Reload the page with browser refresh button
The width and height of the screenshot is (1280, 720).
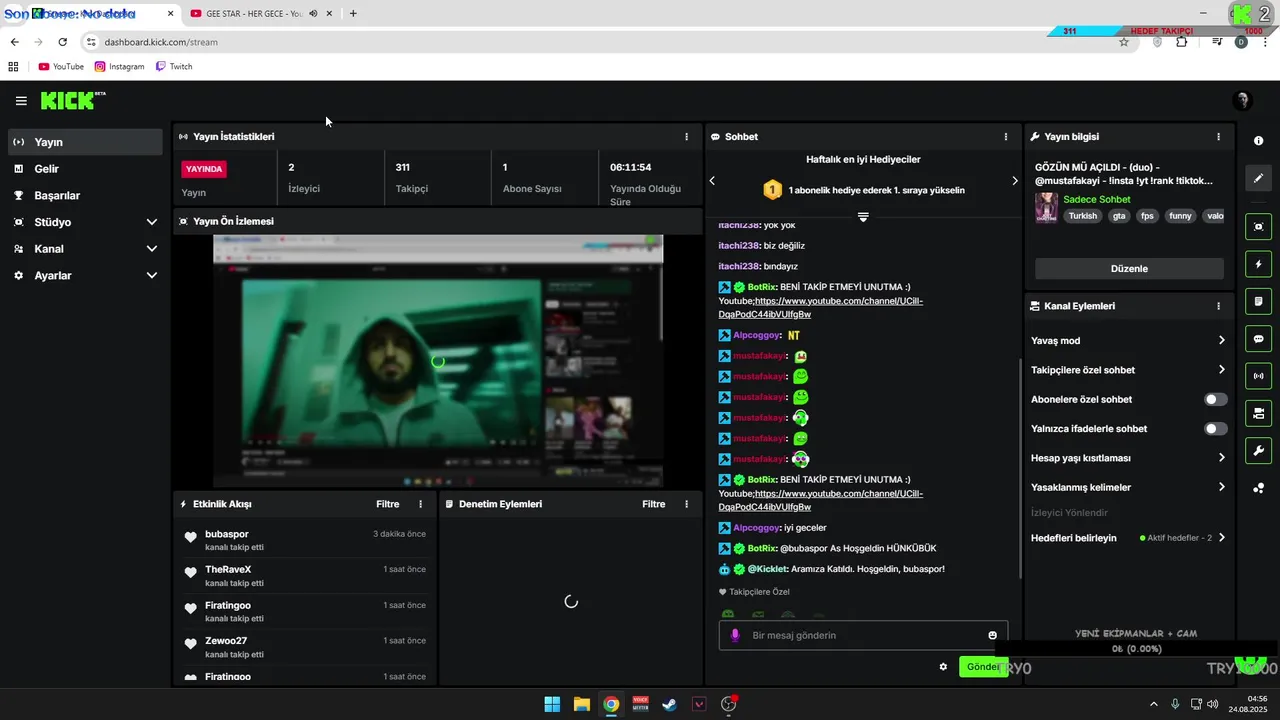click(x=62, y=42)
